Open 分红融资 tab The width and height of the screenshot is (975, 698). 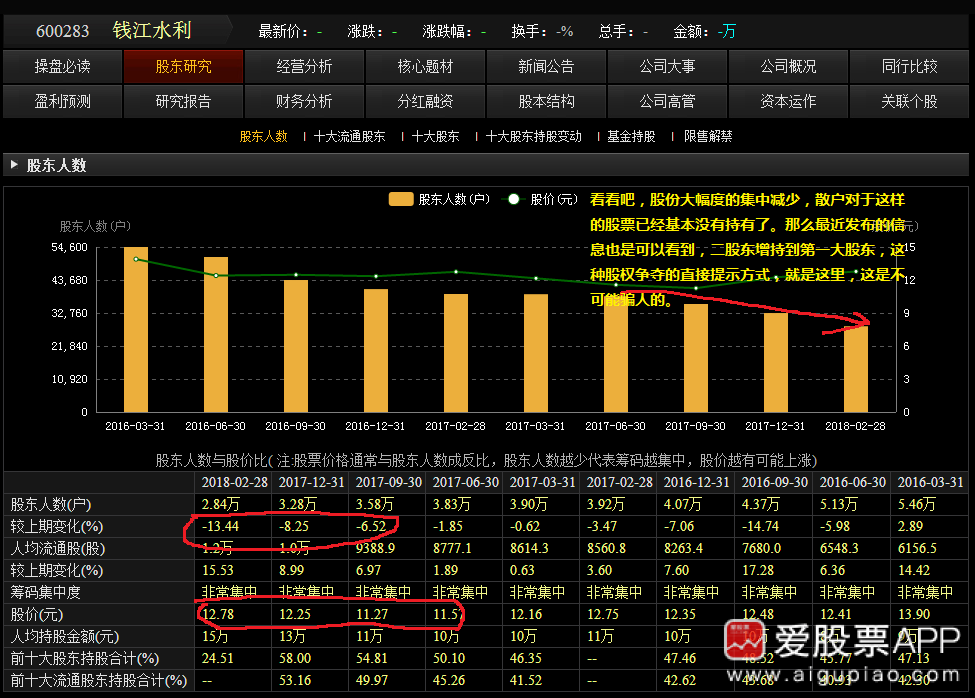click(425, 101)
